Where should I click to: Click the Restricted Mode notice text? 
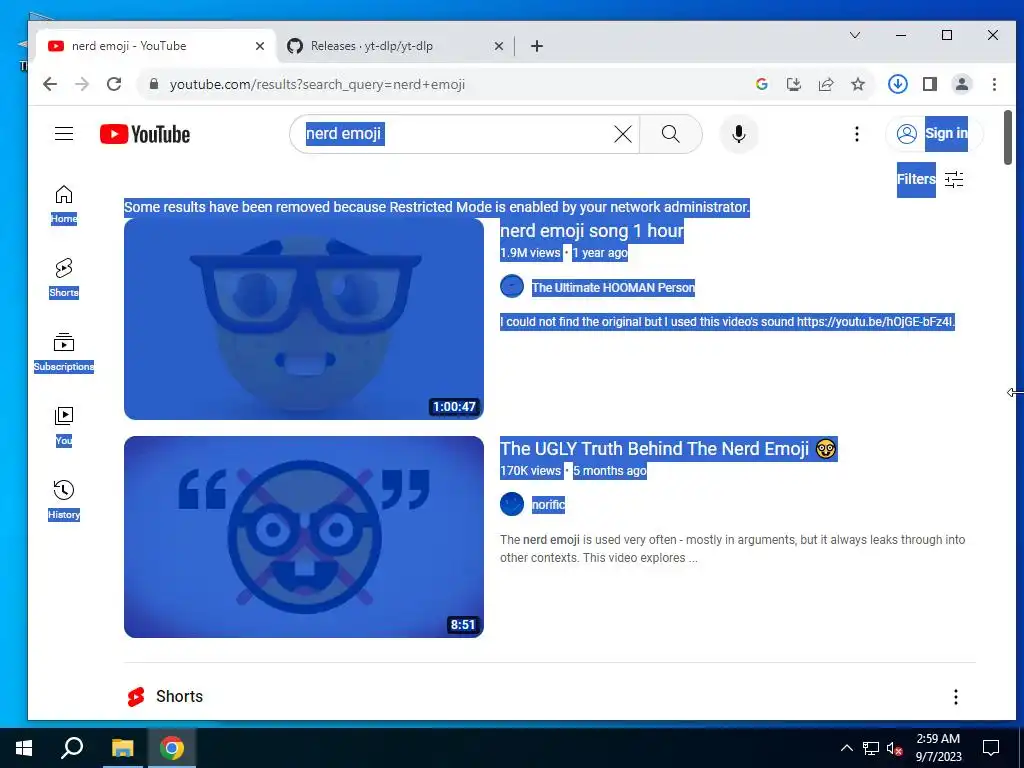pyautogui.click(x=437, y=207)
